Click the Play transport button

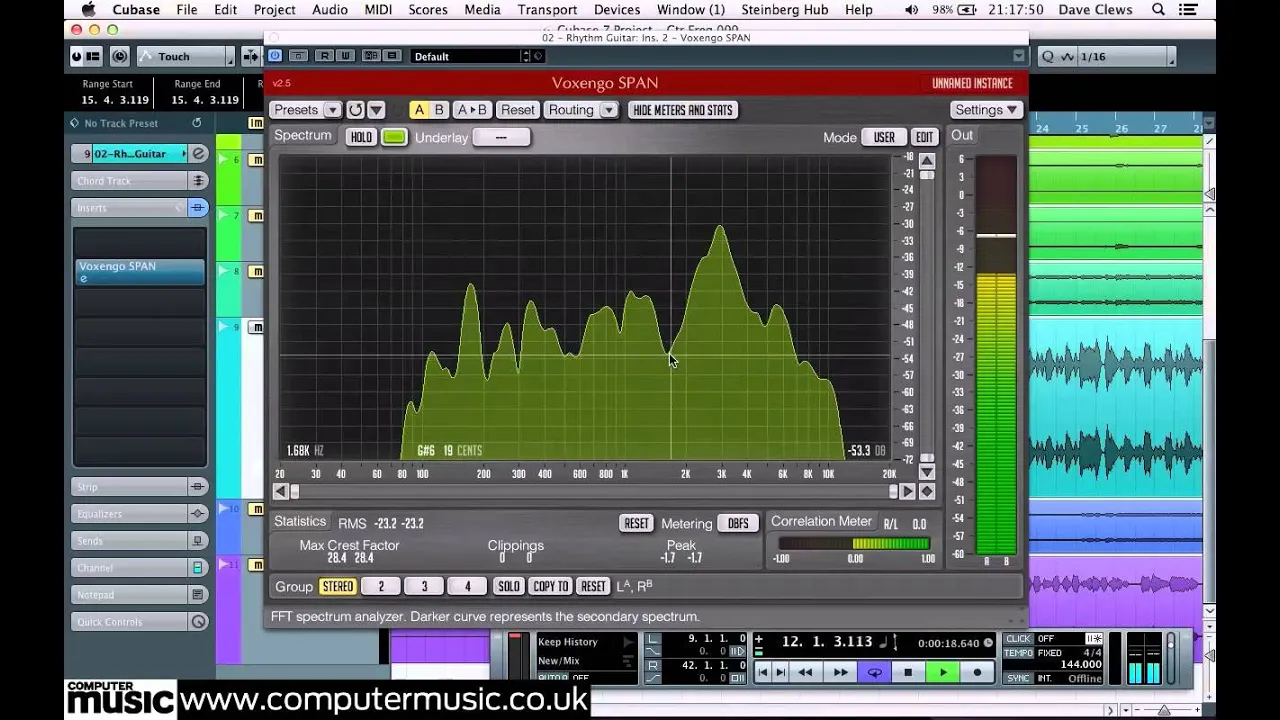pos(943,672)
